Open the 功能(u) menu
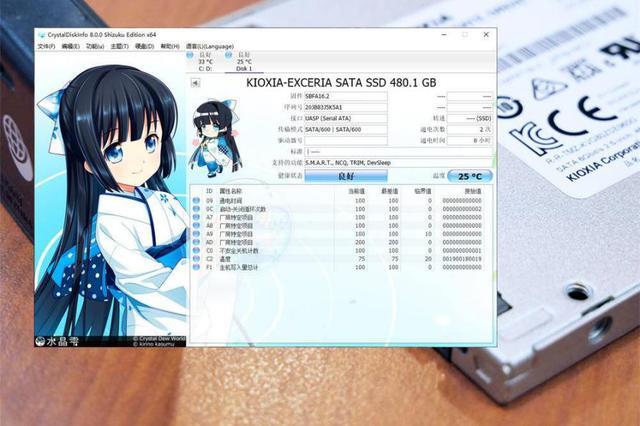Screen dimensions: 640x426 (95, 46)
